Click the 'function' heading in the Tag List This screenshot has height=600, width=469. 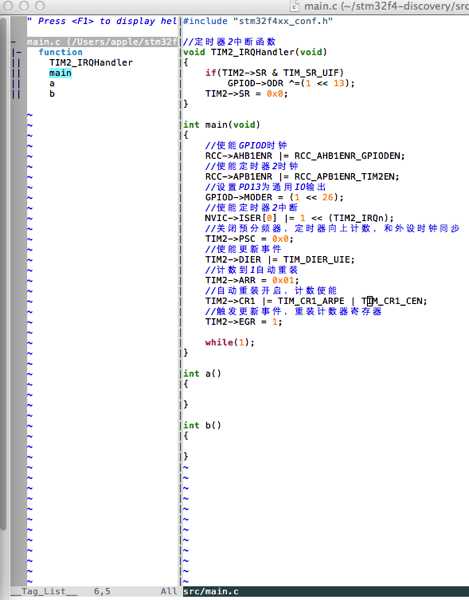tap(60, 52)
